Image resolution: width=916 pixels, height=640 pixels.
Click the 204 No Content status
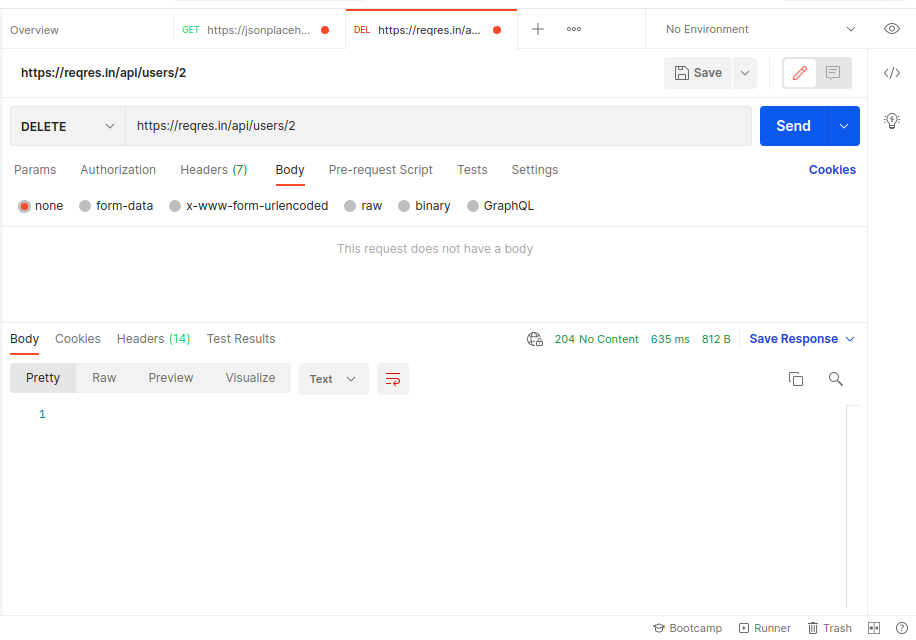596,339
